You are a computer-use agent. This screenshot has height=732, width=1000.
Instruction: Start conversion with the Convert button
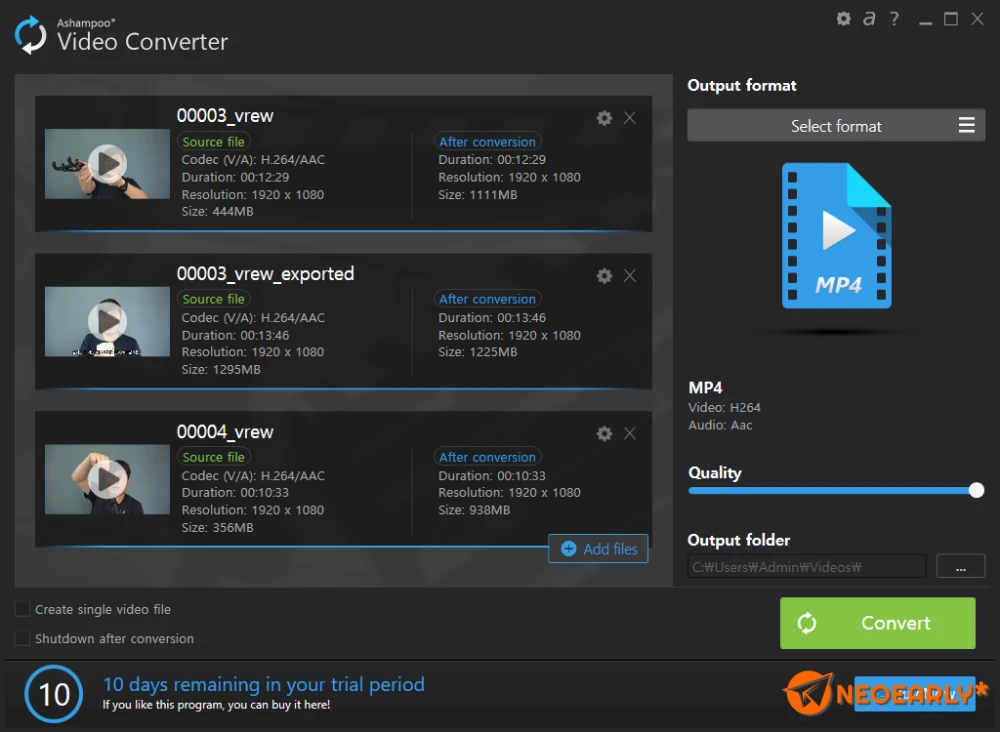pos(878,623)
